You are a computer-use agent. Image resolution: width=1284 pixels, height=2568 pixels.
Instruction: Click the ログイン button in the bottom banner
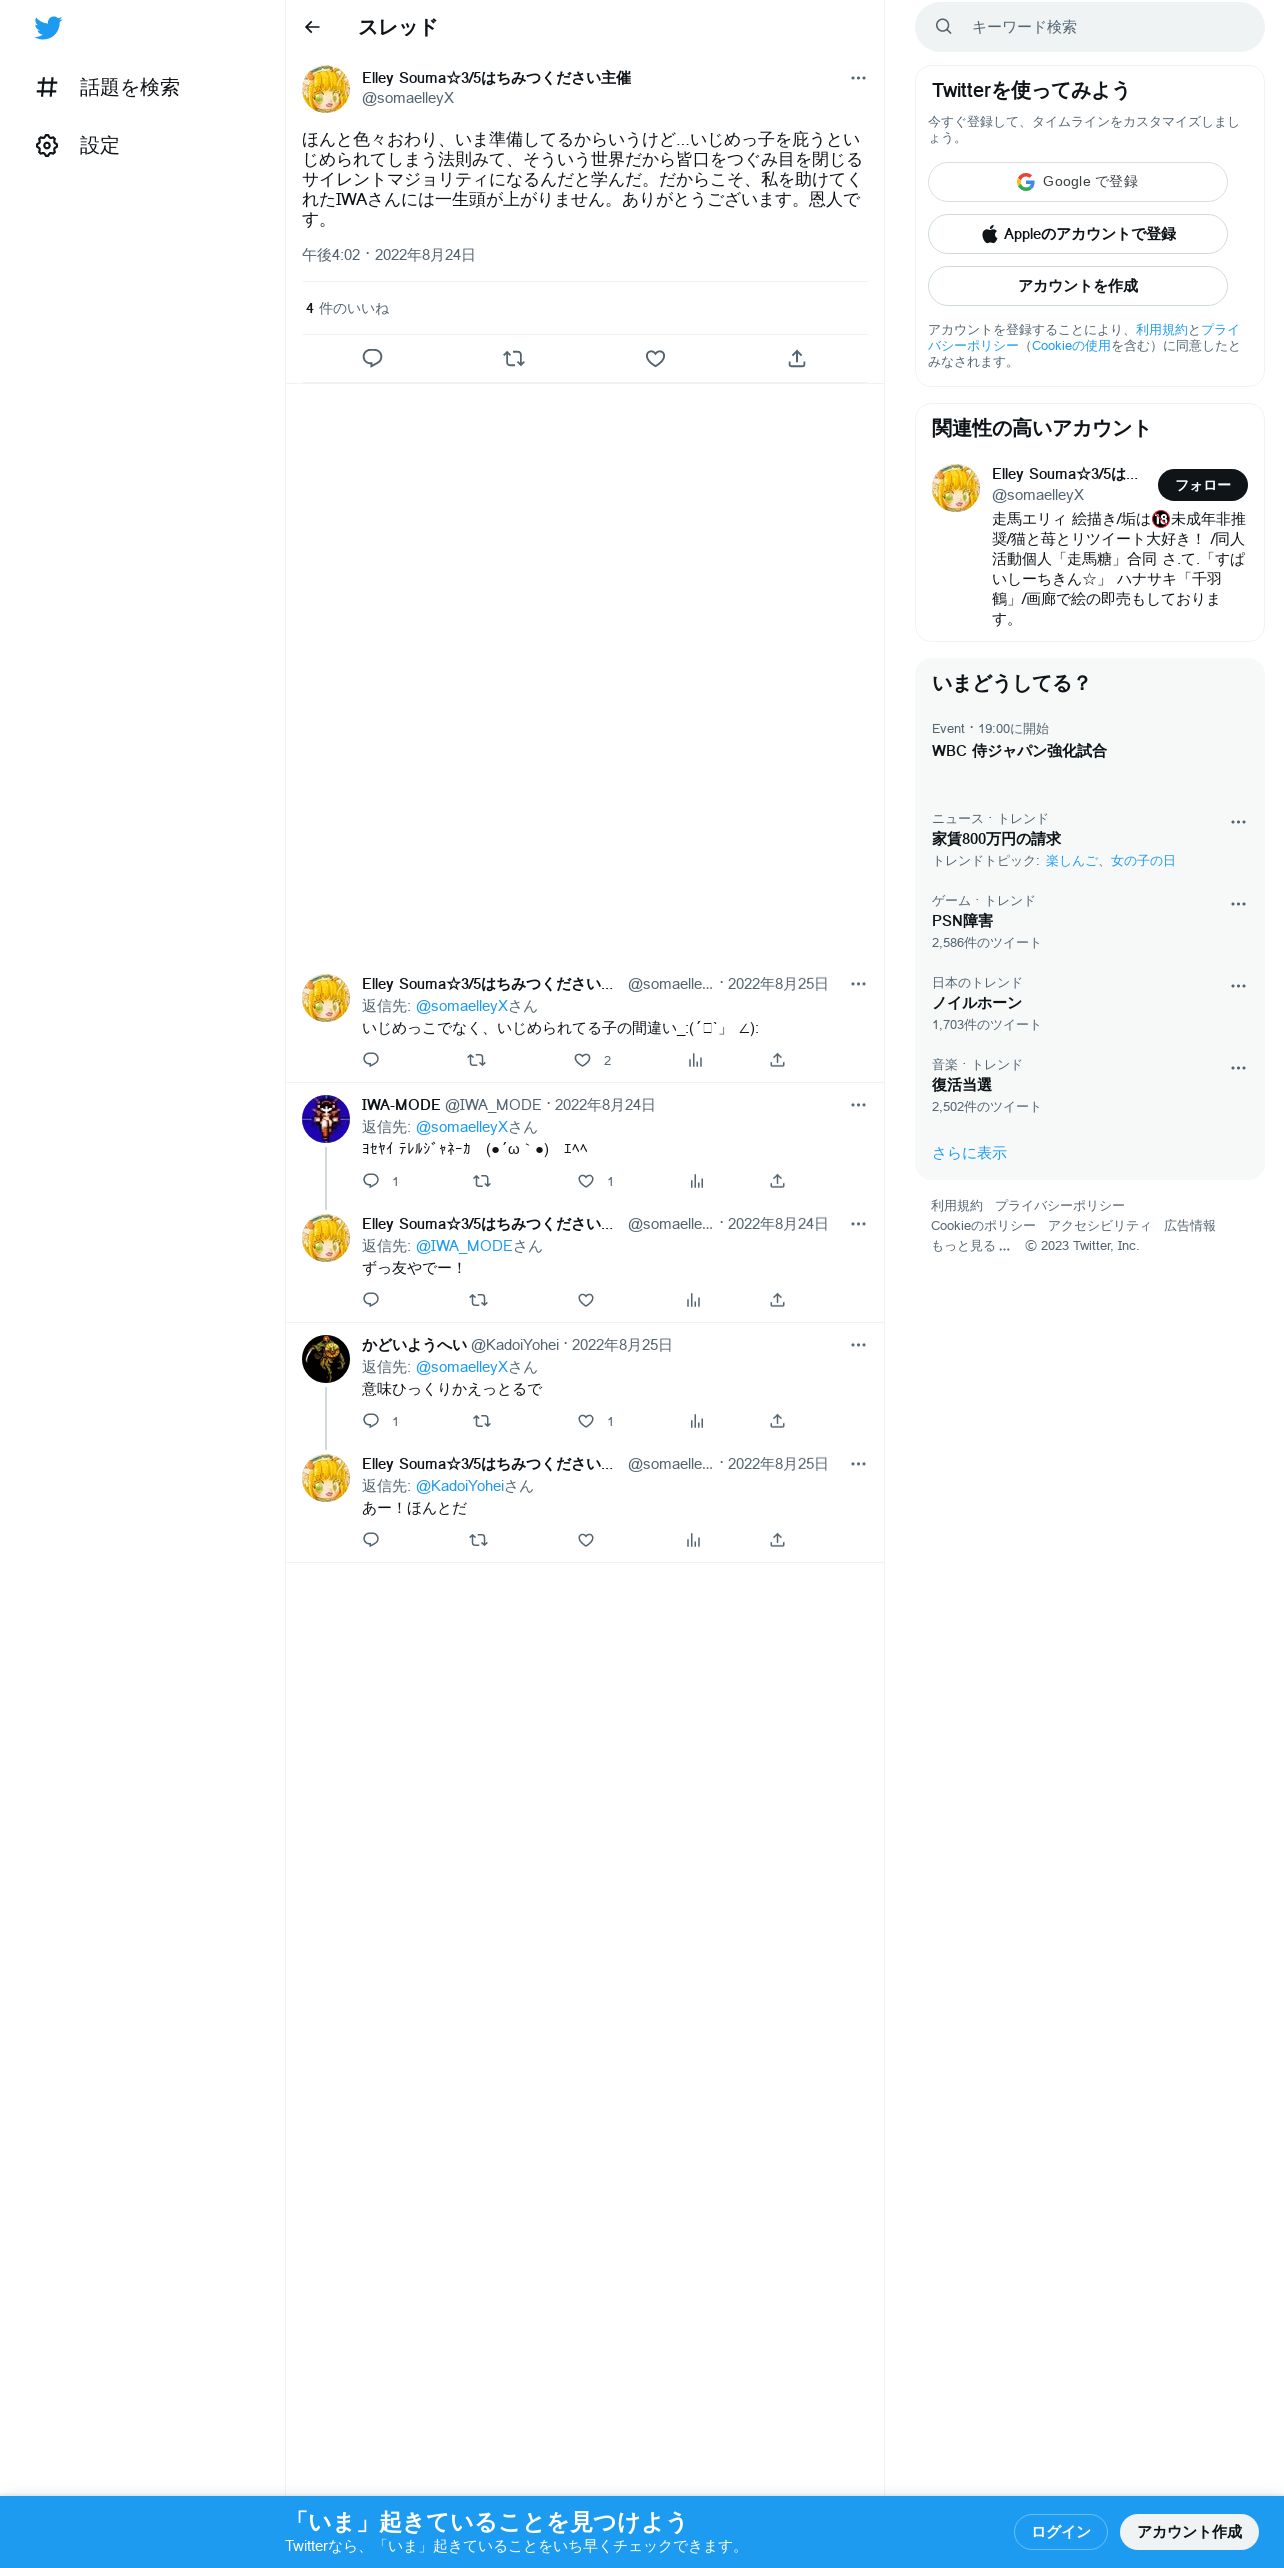1060,2531
